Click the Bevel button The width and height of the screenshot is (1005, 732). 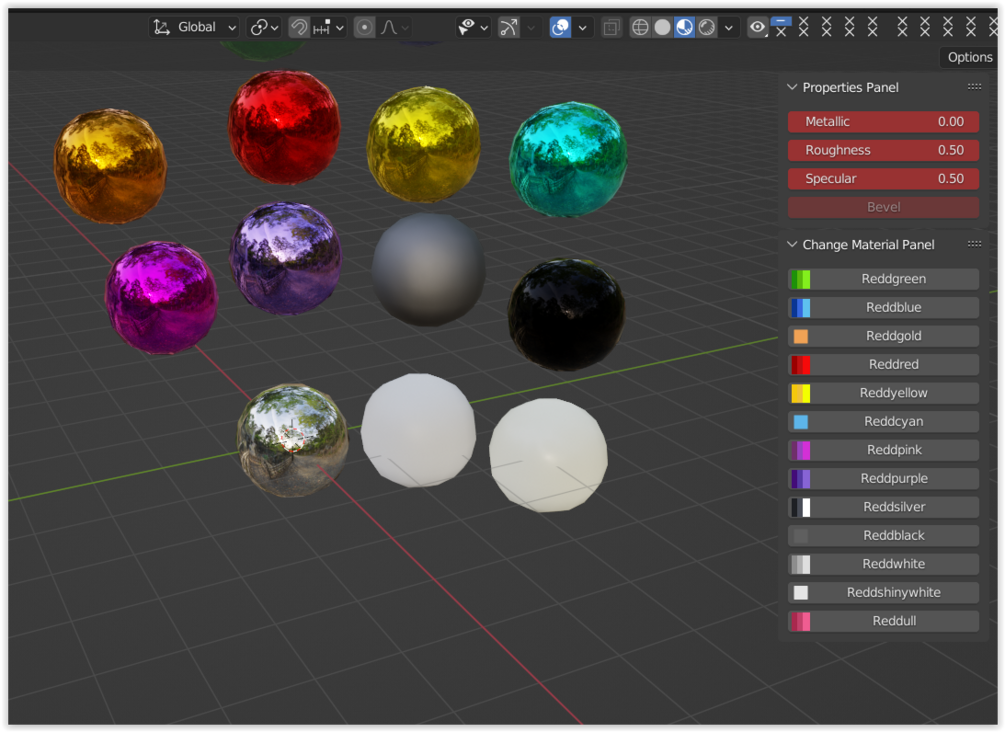pyautogui.click(x=883, y=207)
